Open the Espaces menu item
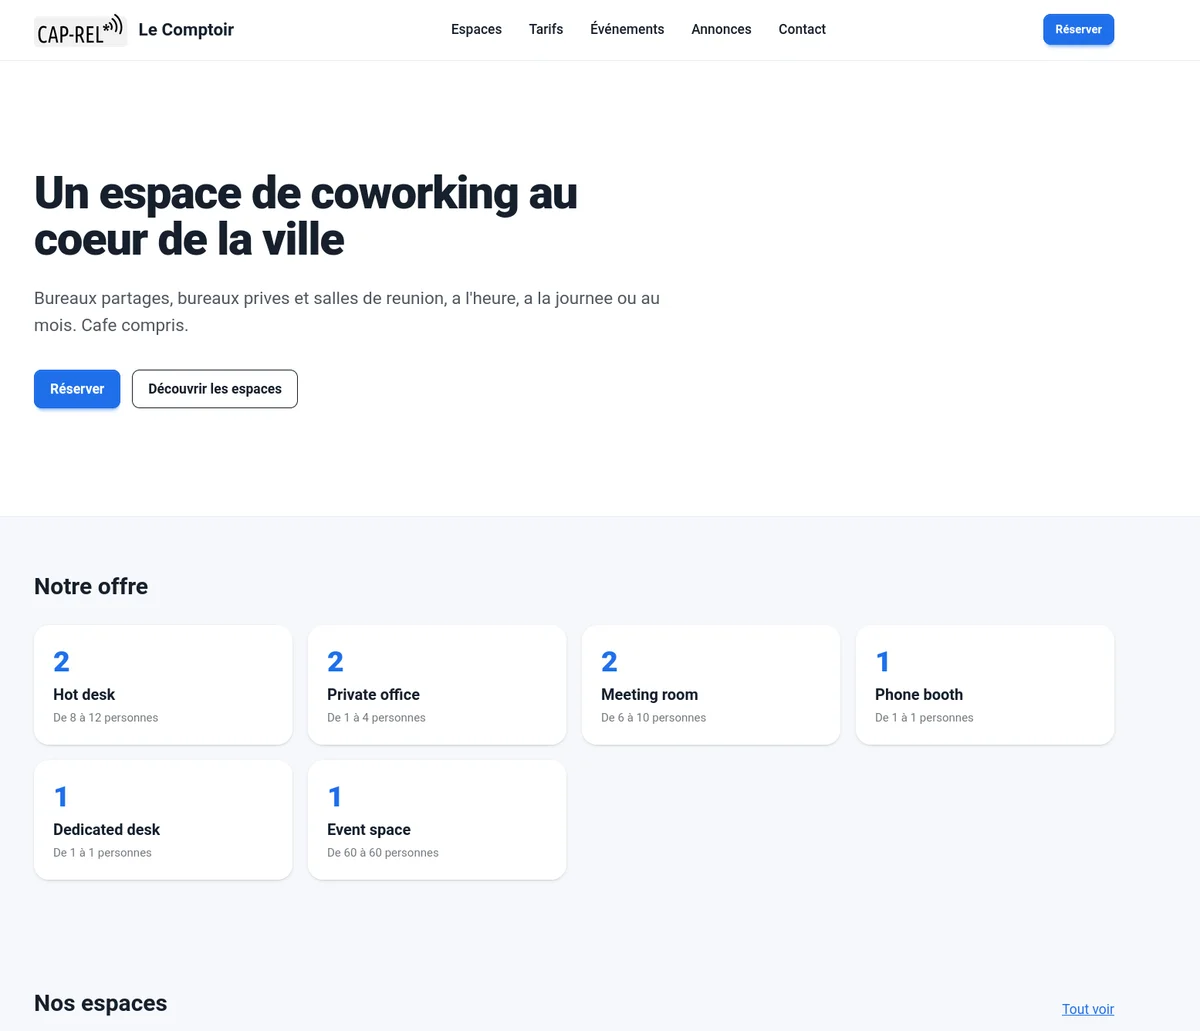 tap(476, 29)
